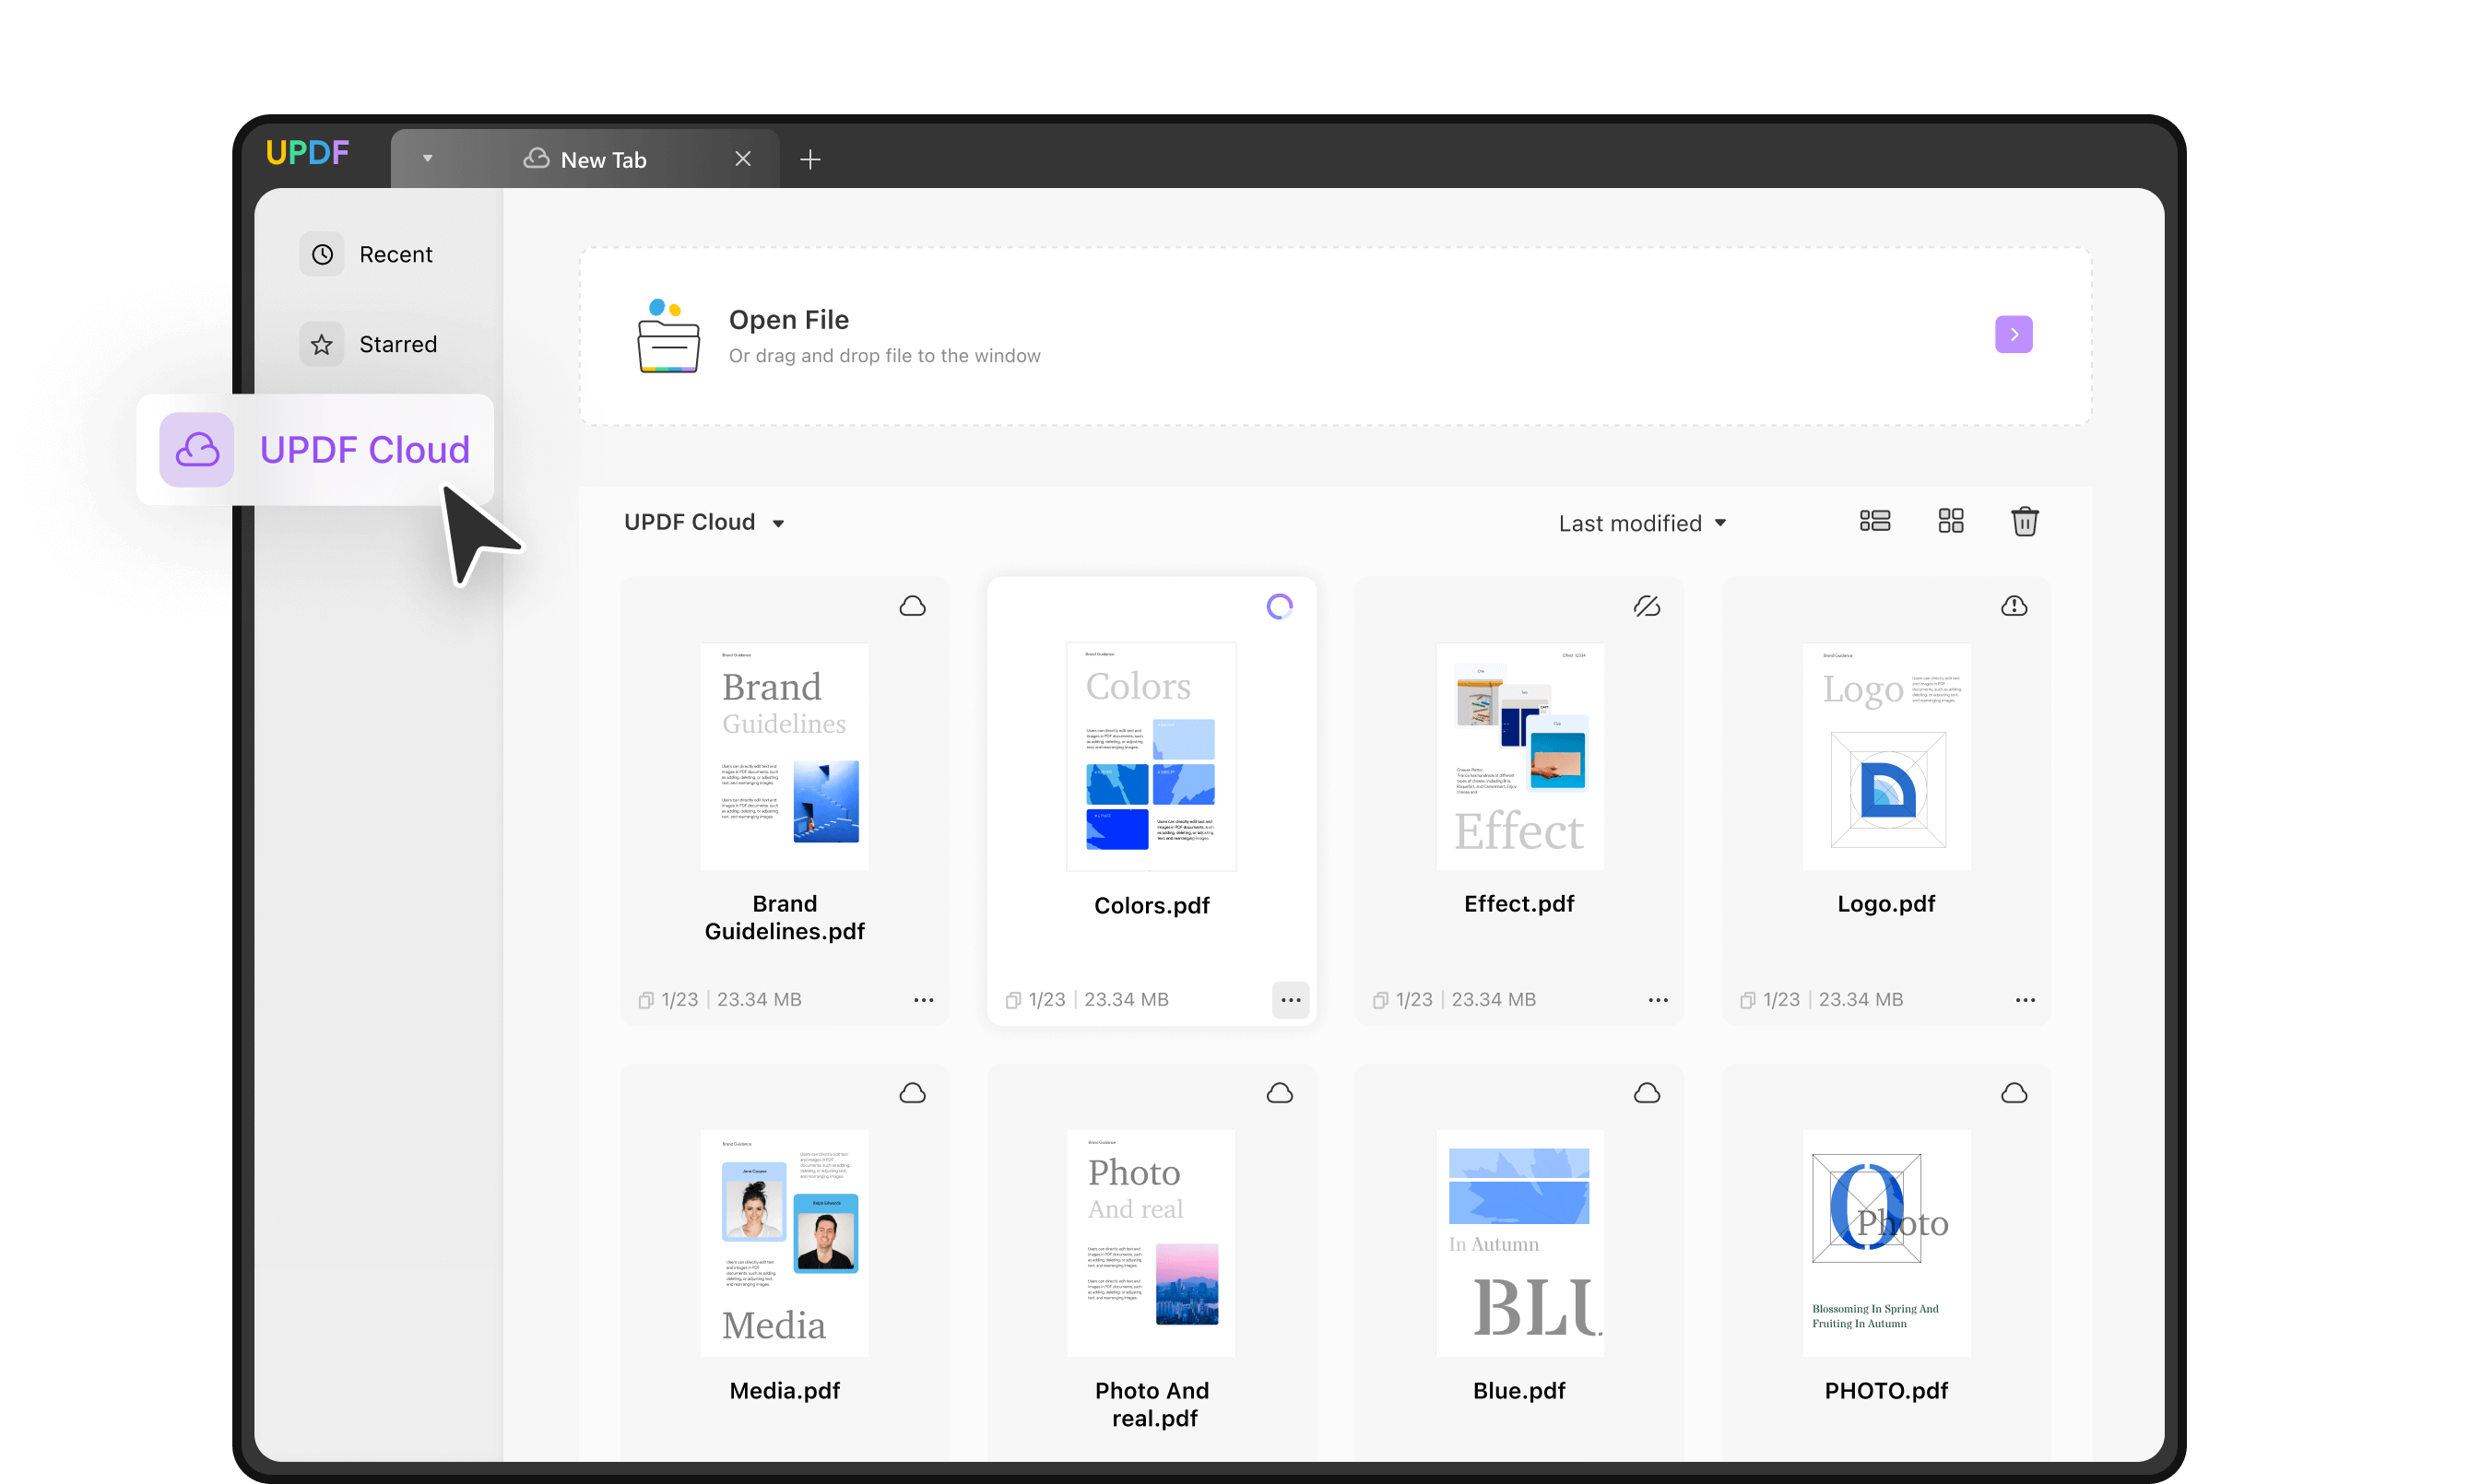Image resolution: width=2469 pixels, height=1484 pixels.
Task: Open the tab list dropdown arrow
Action: click(427, 158)
